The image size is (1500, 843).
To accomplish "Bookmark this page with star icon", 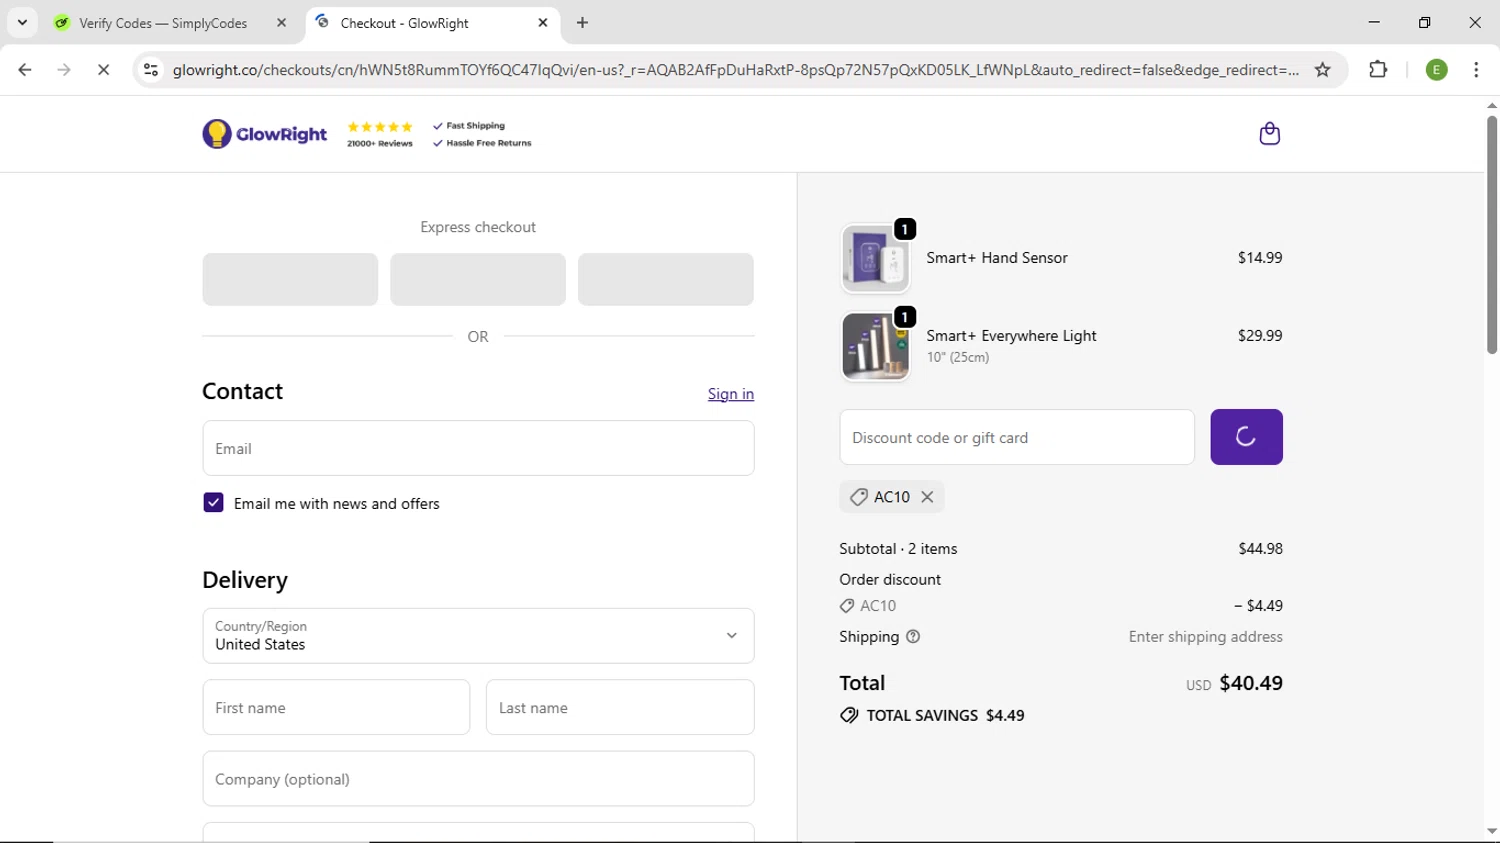I will click(x=1322, y=70).
